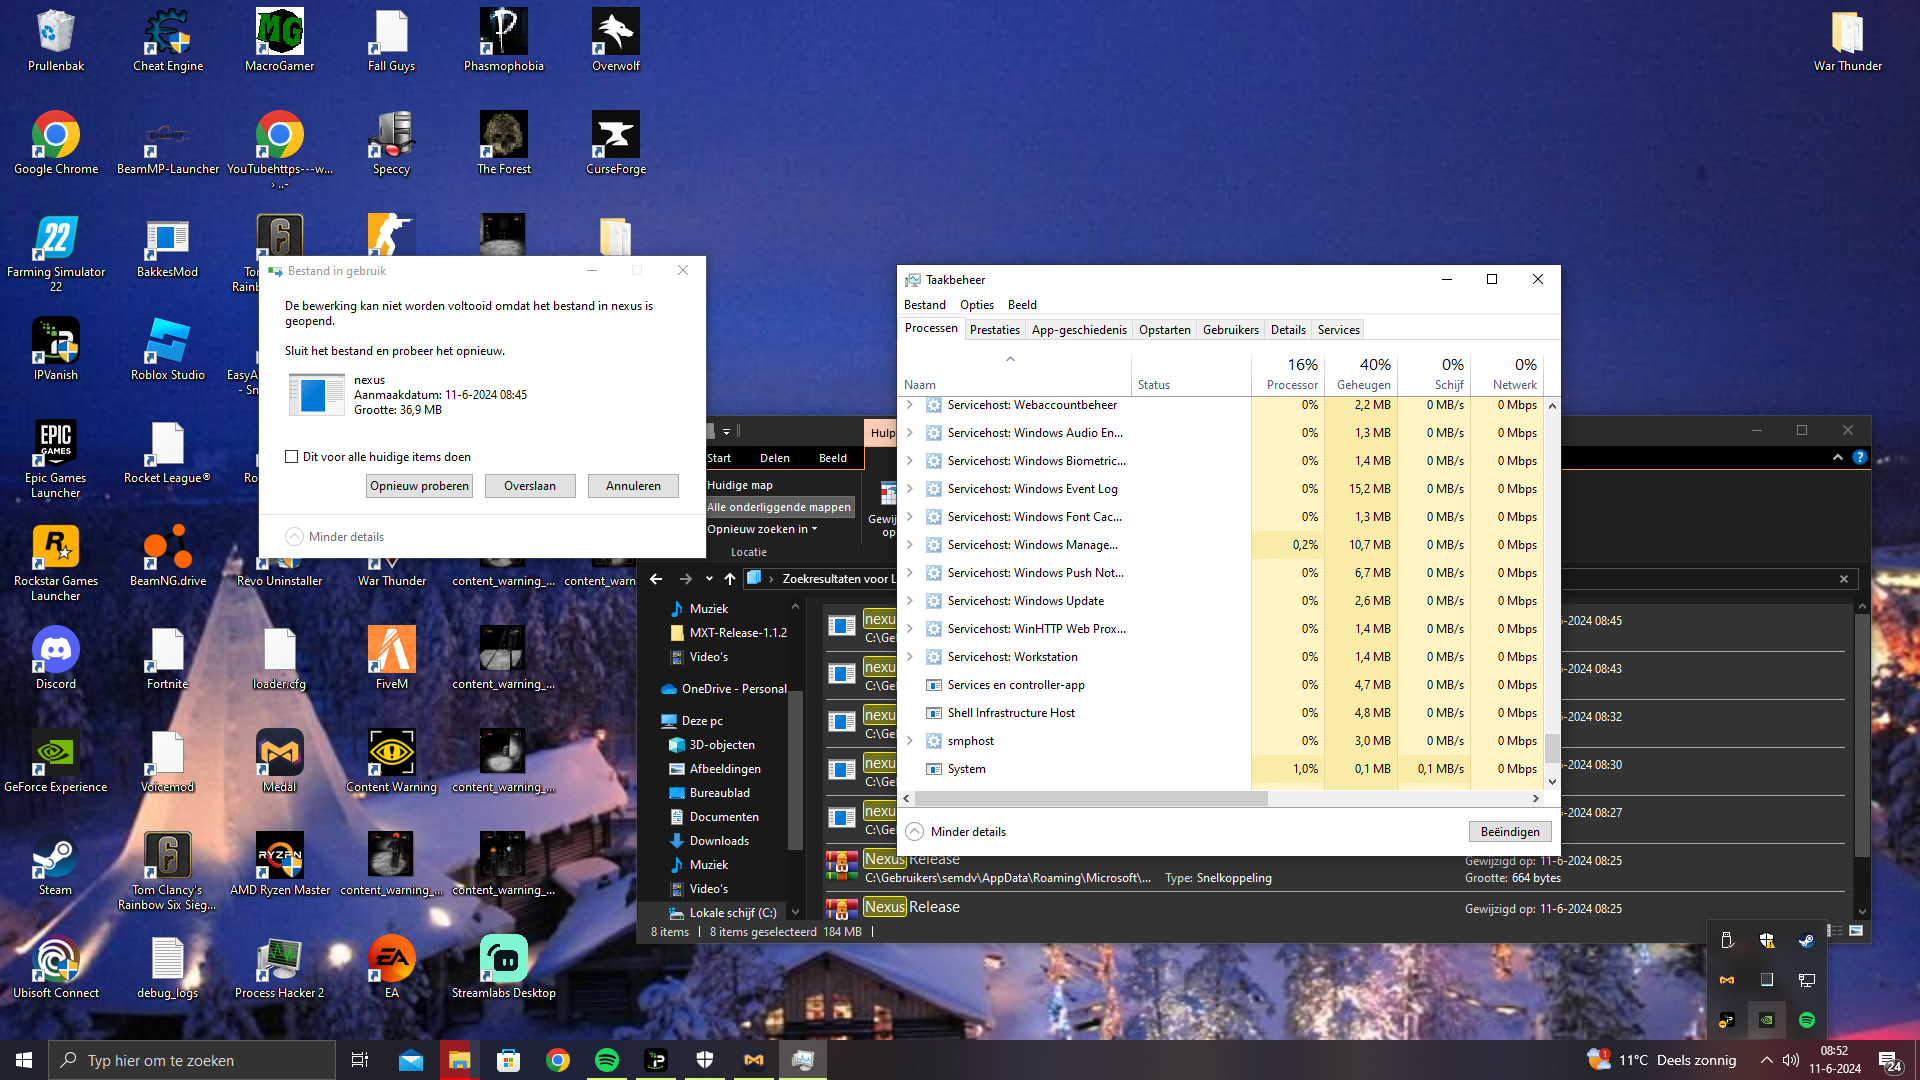Click the 'Opnieuw proberen' button
1920x1080 pixels.
(419, 486)
